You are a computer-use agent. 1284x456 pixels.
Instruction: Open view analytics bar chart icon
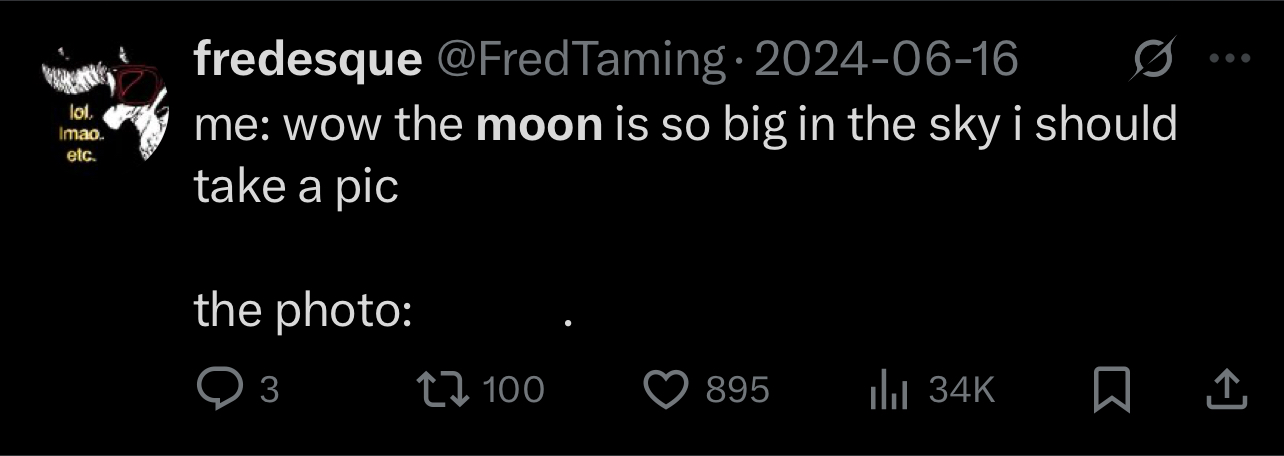[887, 389]
